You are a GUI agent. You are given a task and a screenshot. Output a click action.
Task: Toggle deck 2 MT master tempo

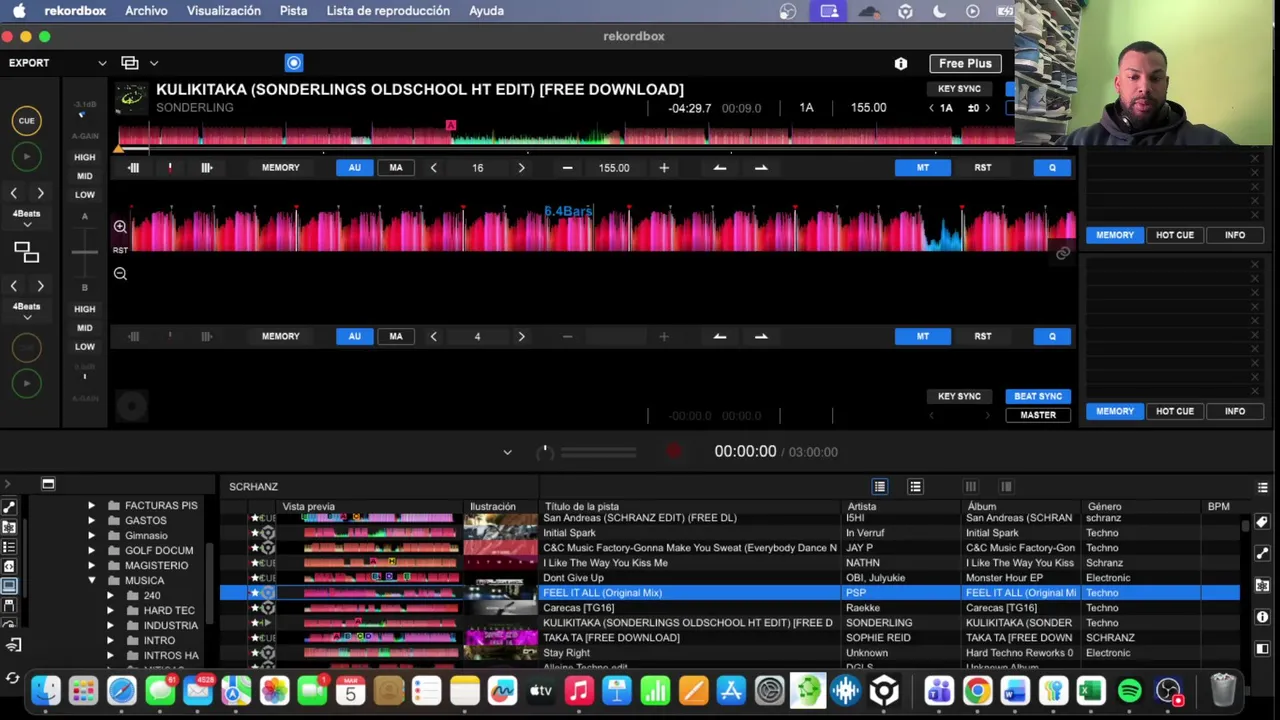click(923, 336)
